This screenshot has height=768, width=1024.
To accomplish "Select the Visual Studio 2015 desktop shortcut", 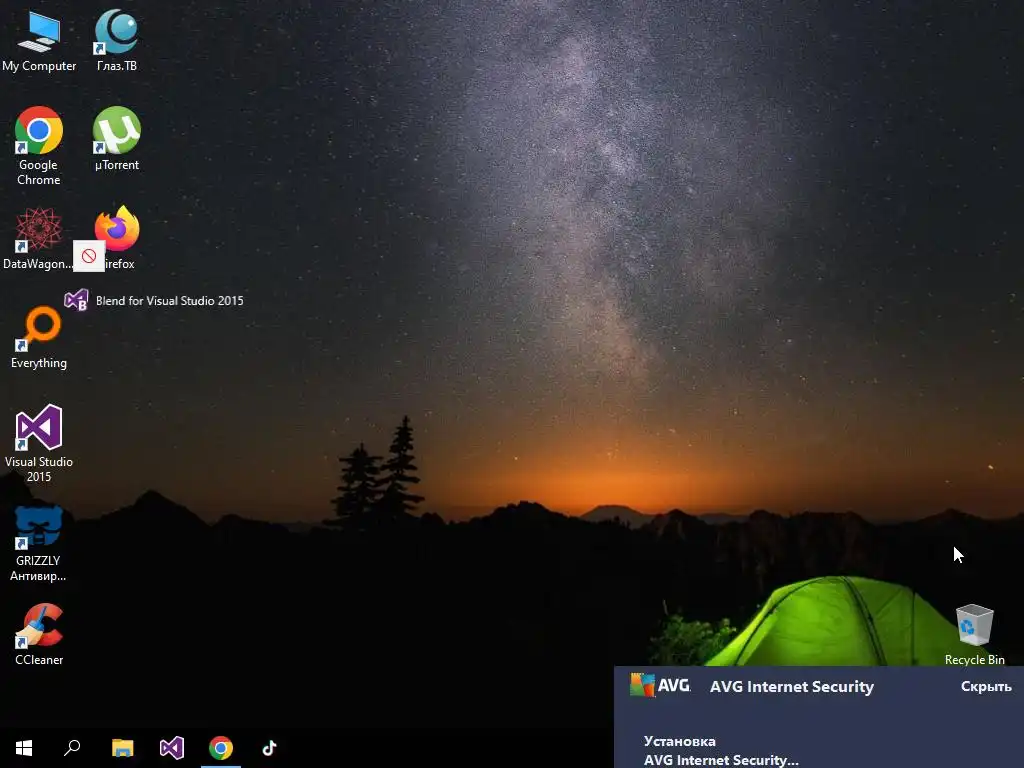I will pos(39,443).
